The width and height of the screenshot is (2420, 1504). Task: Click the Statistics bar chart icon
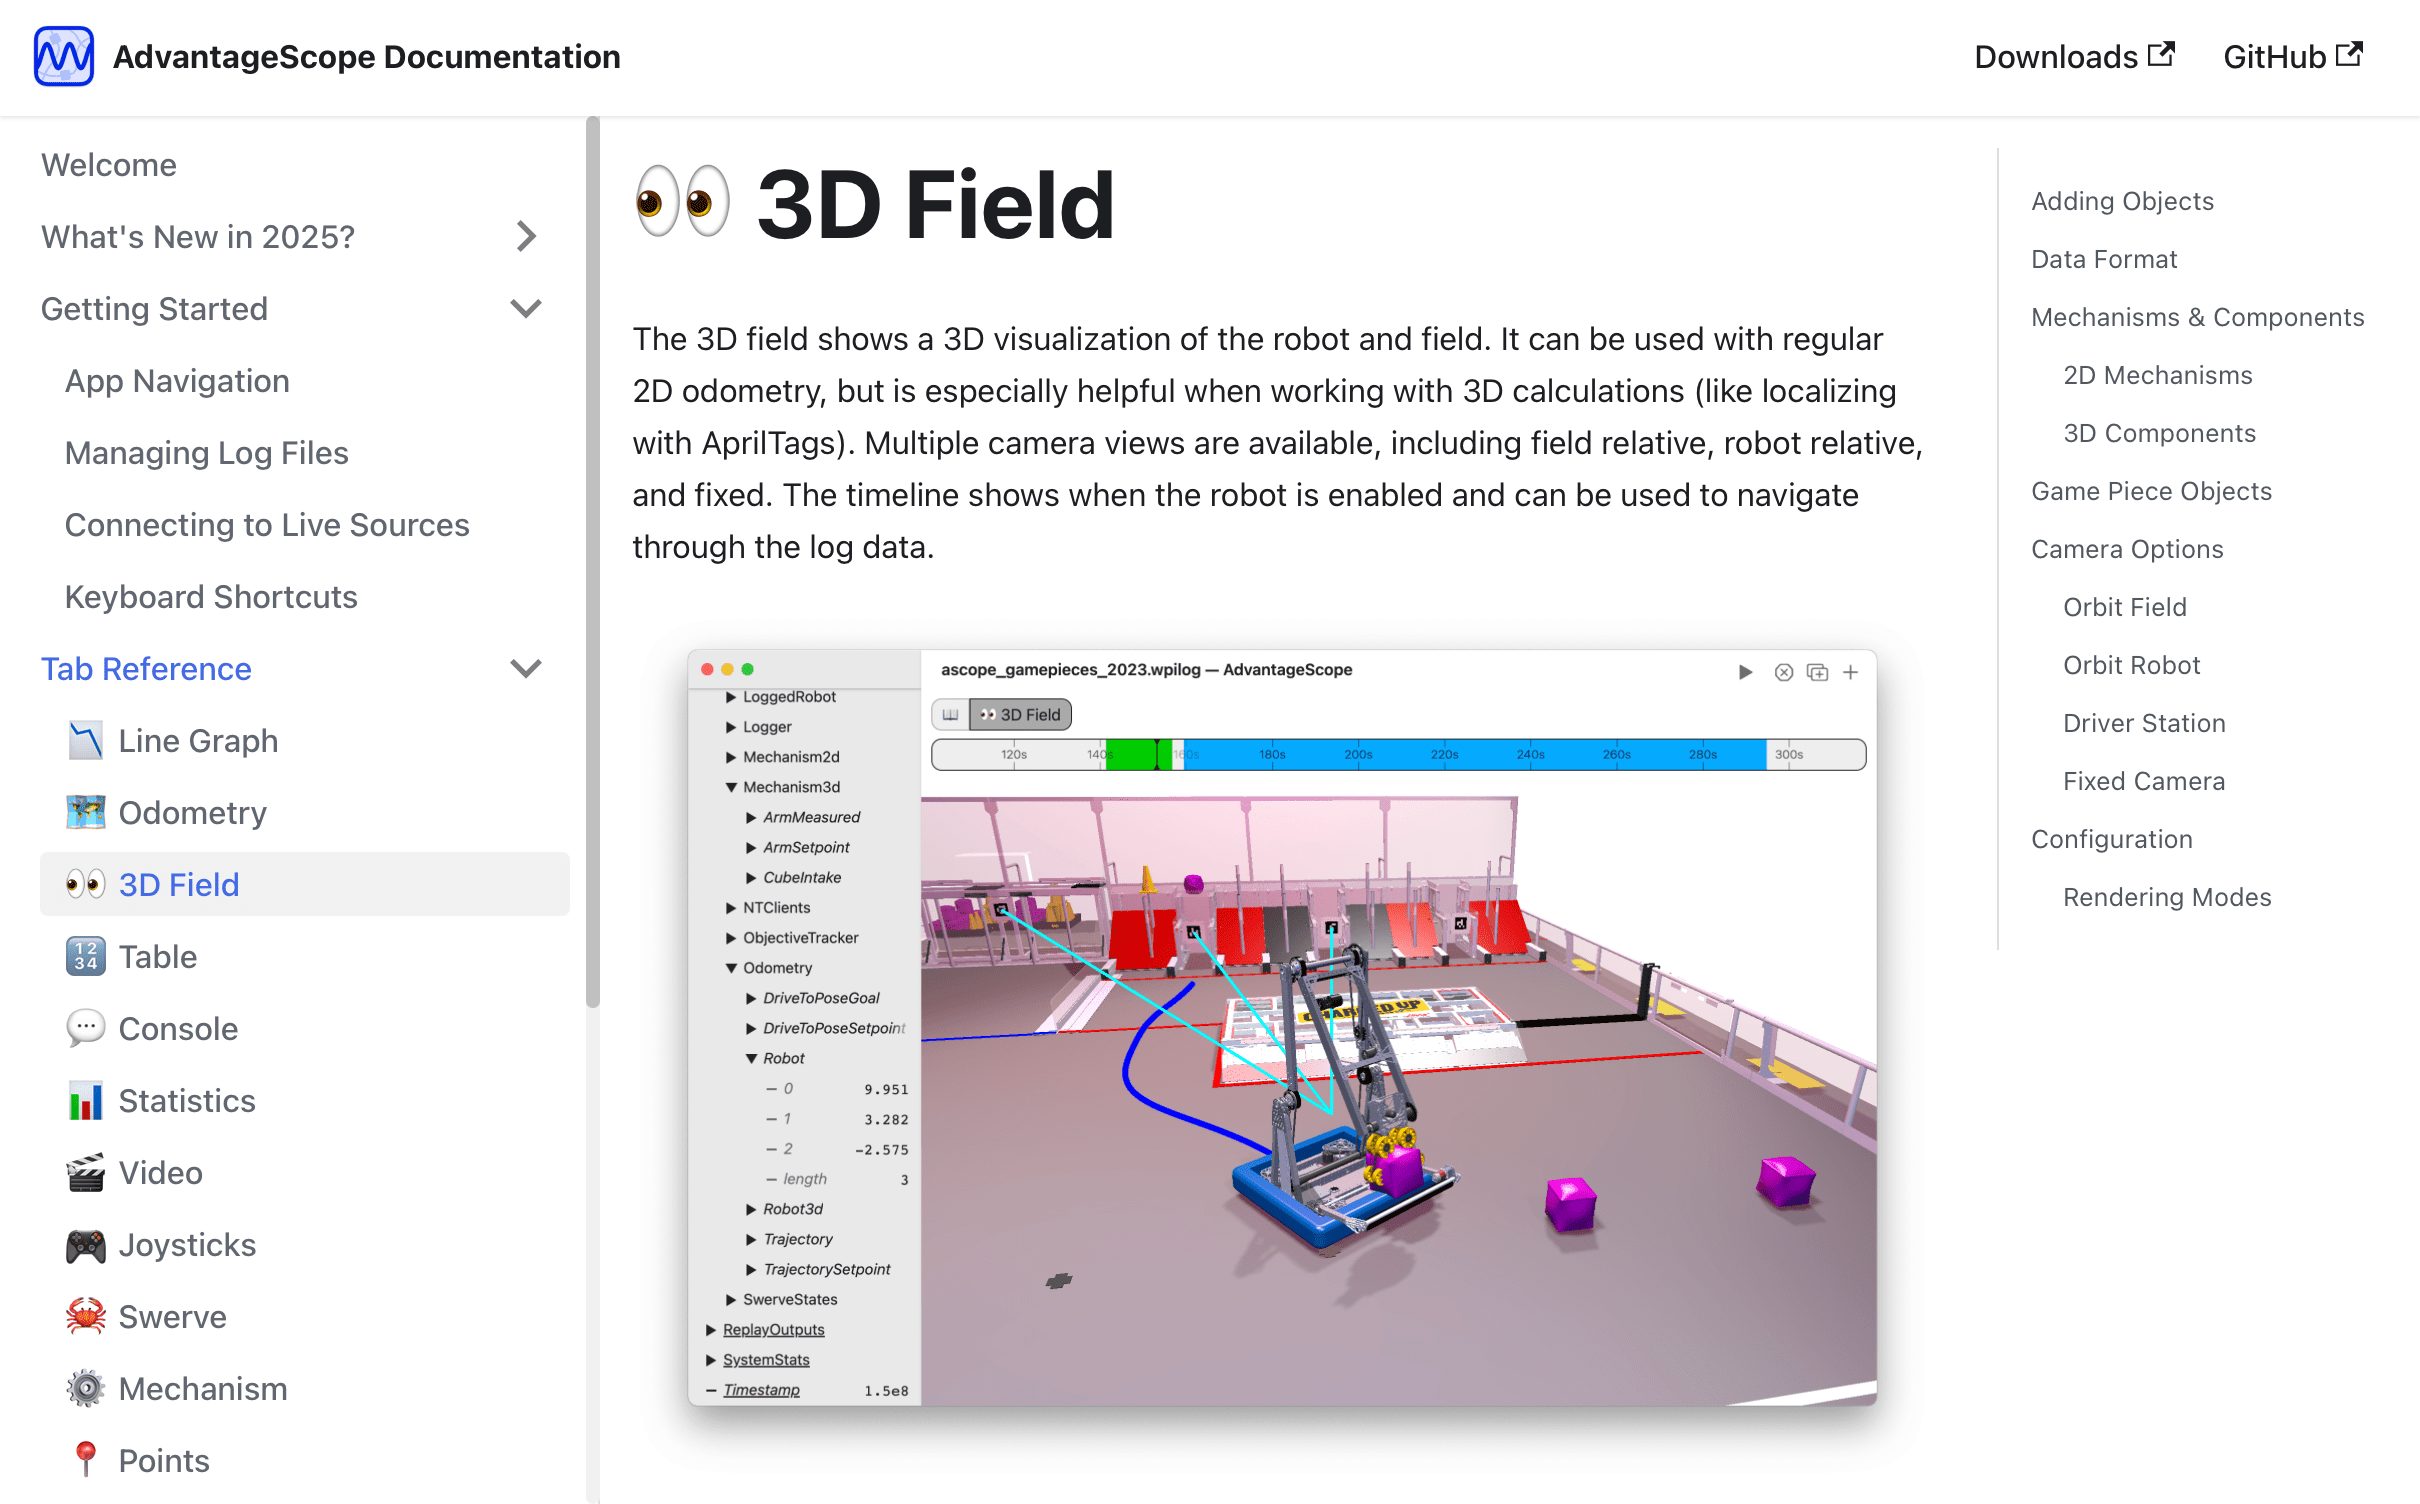(x=85, y=1101)
